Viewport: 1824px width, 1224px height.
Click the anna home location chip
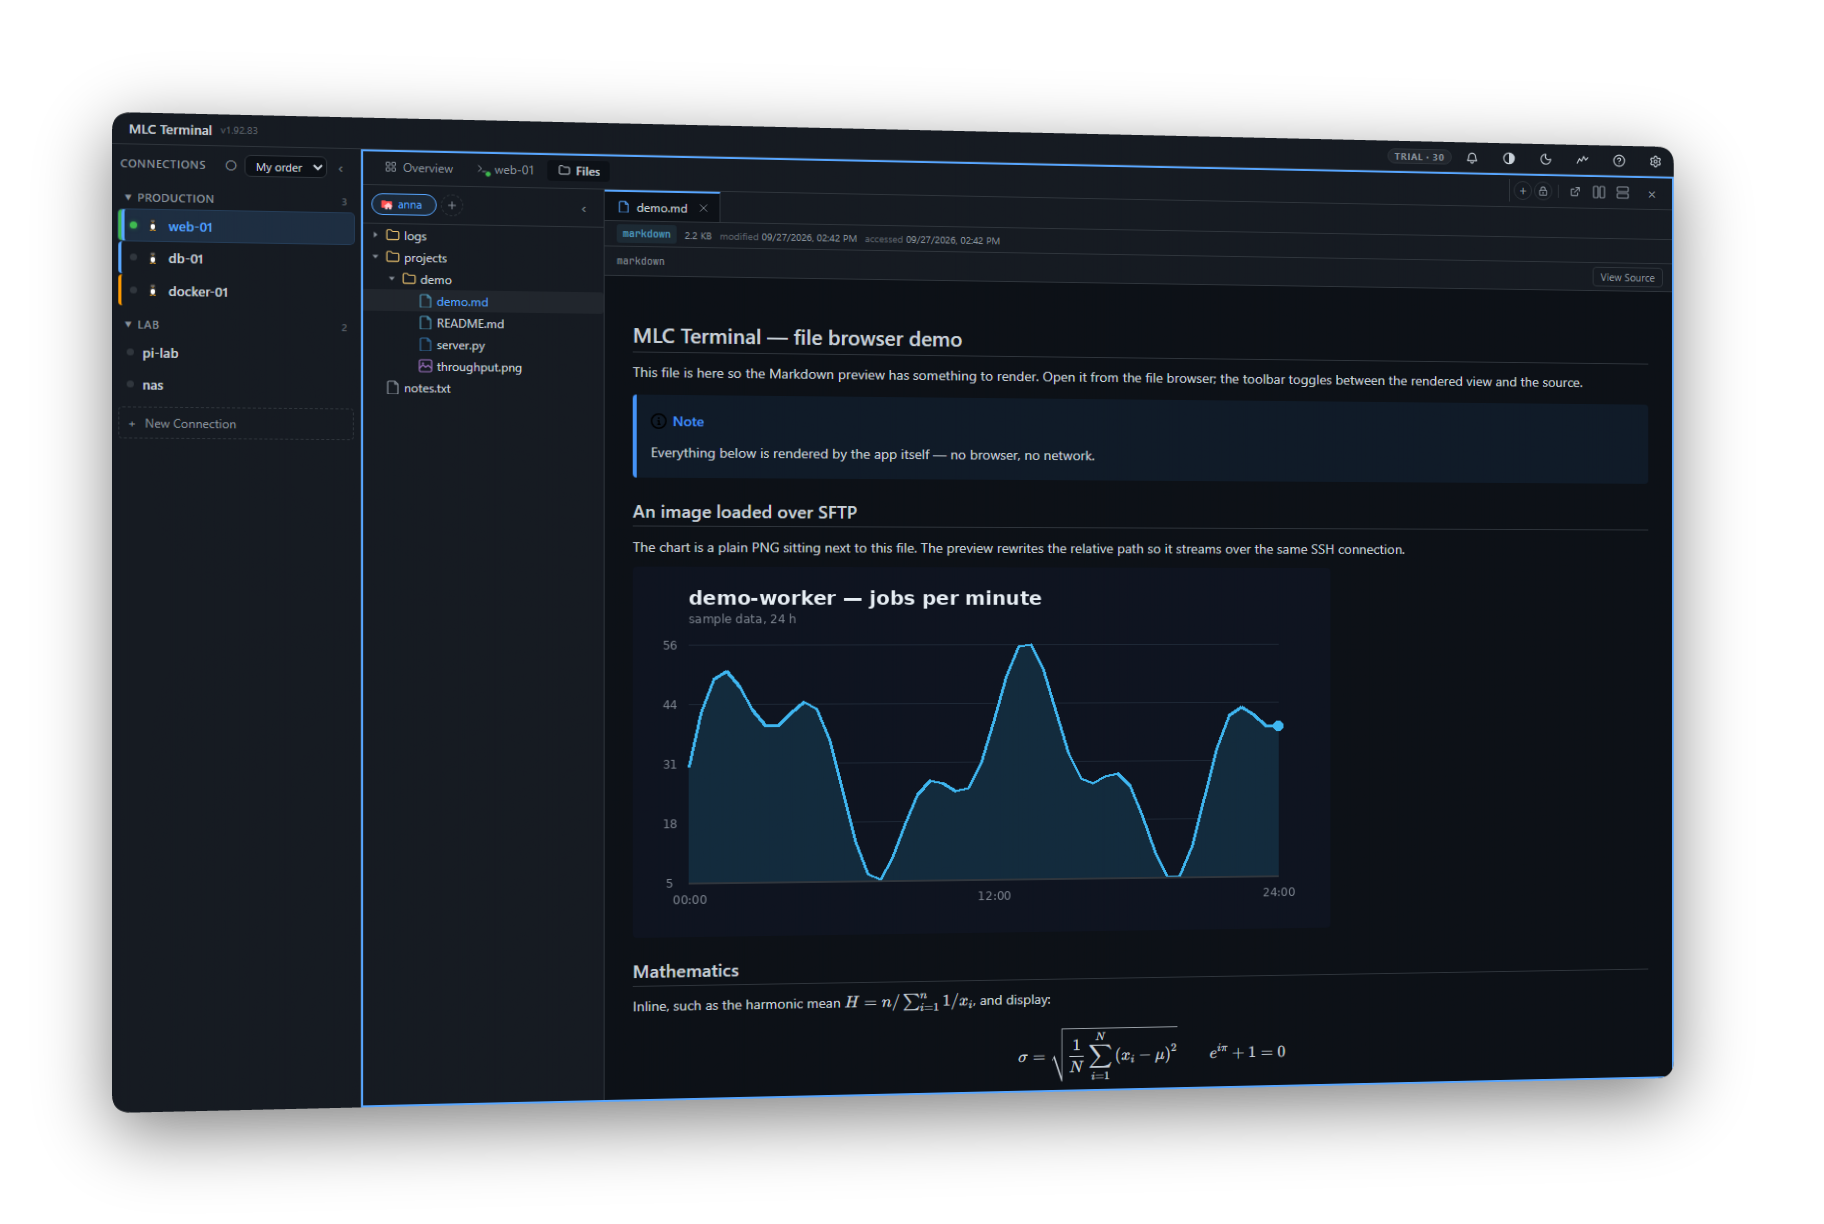(404, 205)
